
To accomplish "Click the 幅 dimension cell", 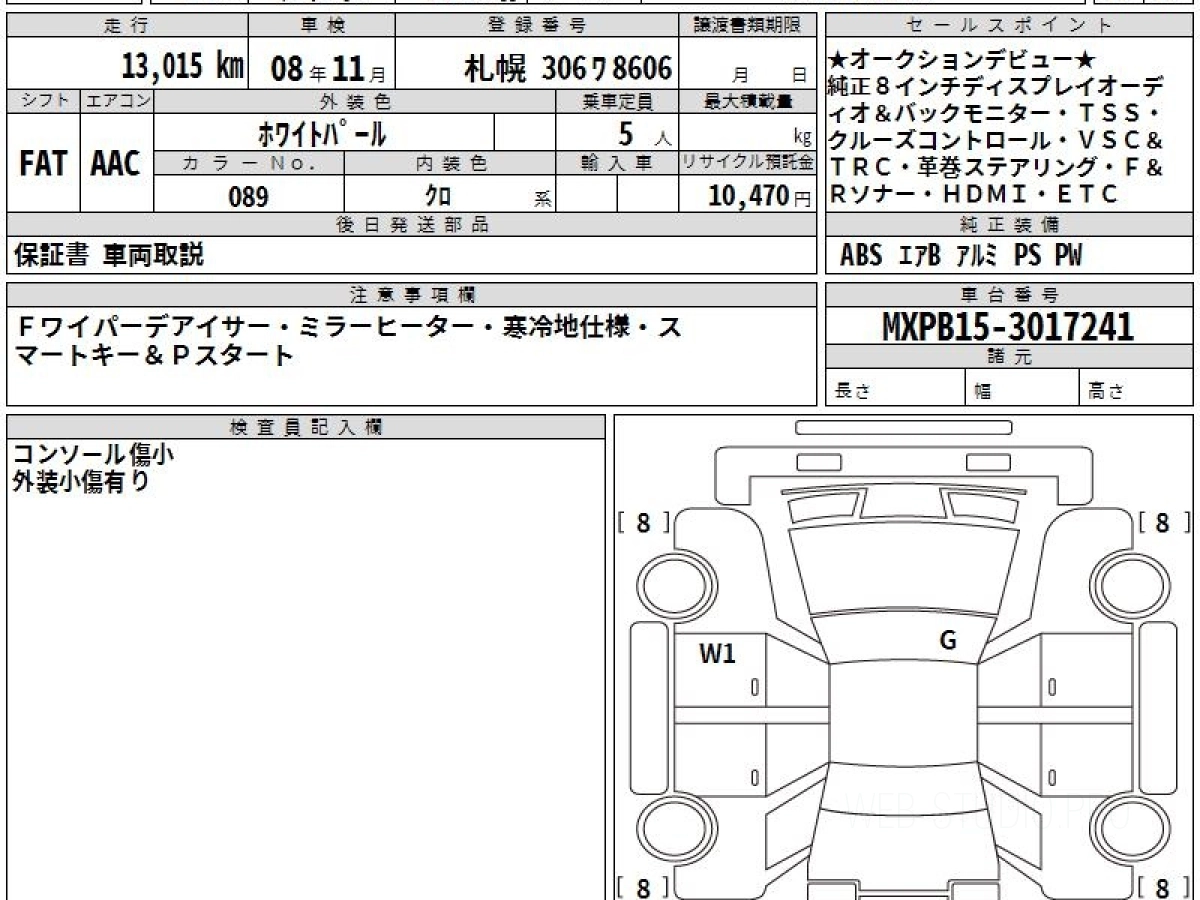I will tap(1022, 388).
